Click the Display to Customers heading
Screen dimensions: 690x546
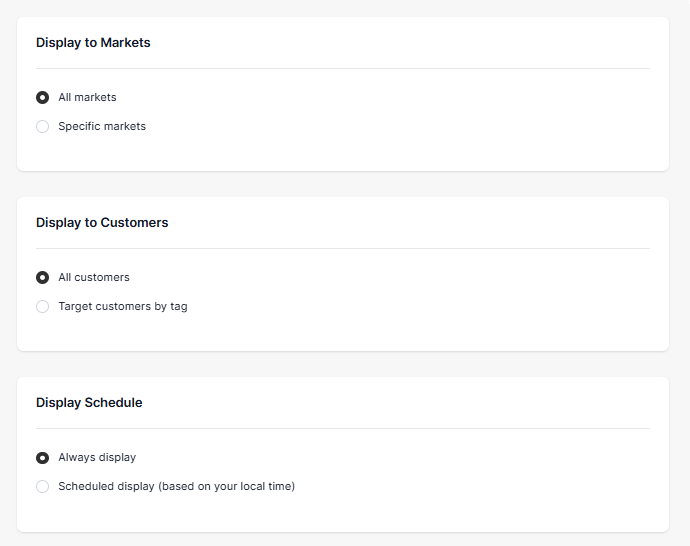click(102, 223)
